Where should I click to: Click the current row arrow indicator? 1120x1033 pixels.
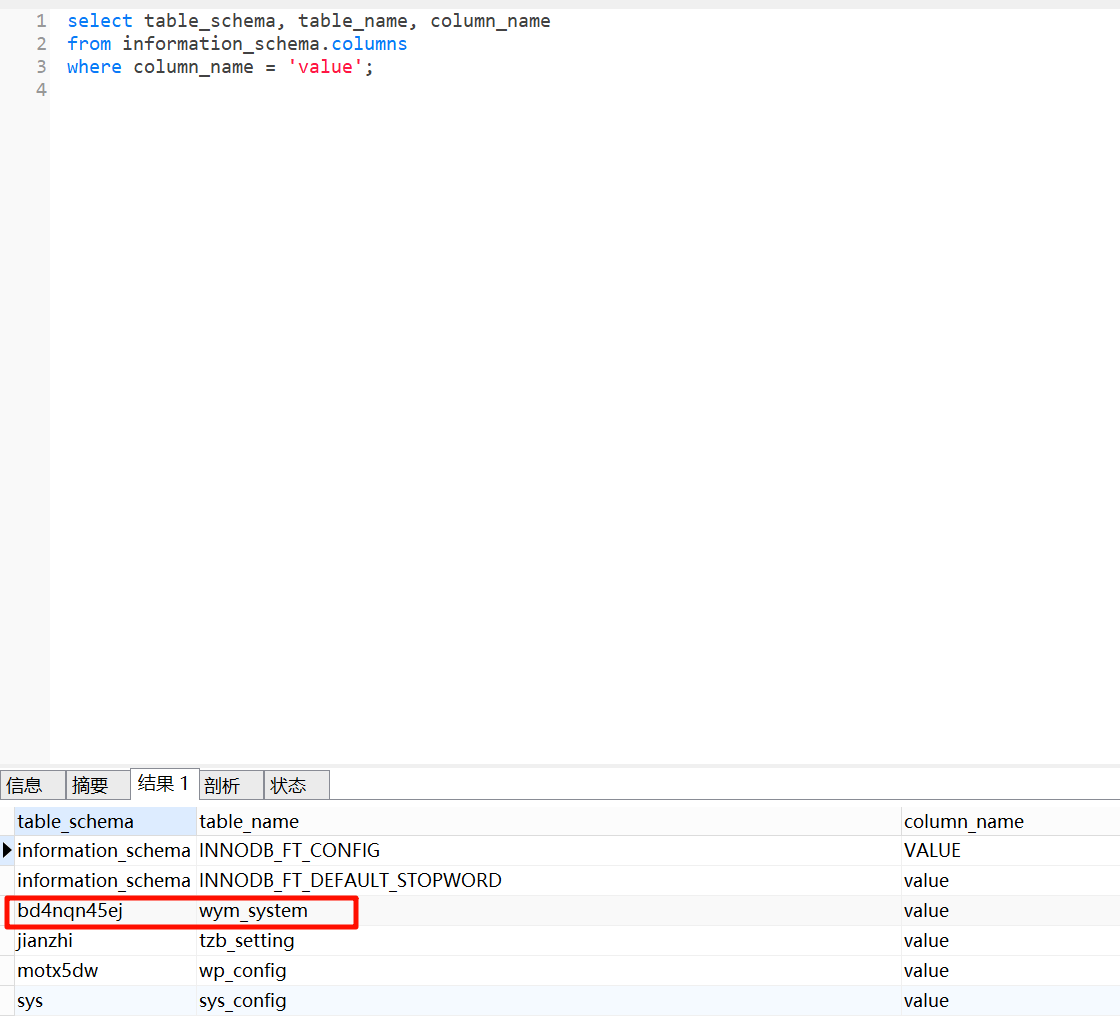pyautogui.click(x=8, y=851)
